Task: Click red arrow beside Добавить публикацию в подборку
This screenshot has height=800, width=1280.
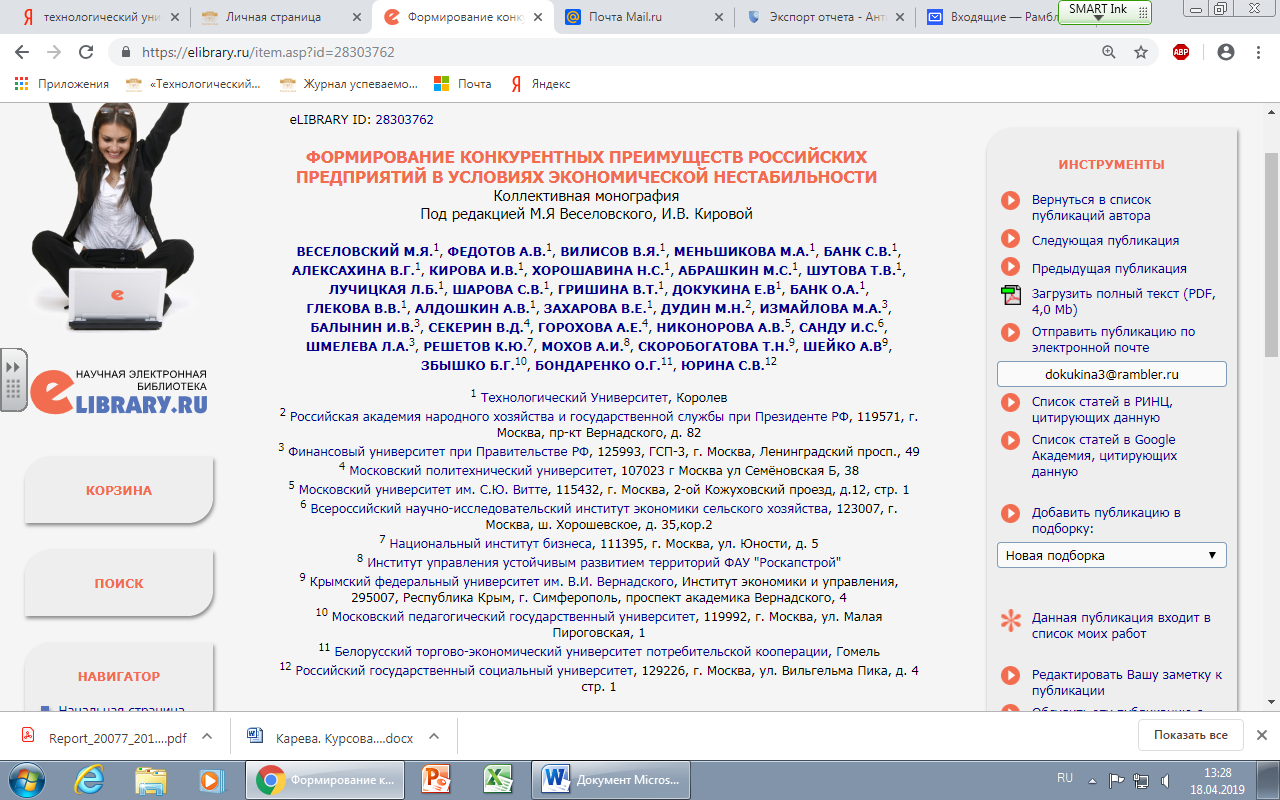Action: tap(1010, 513)
